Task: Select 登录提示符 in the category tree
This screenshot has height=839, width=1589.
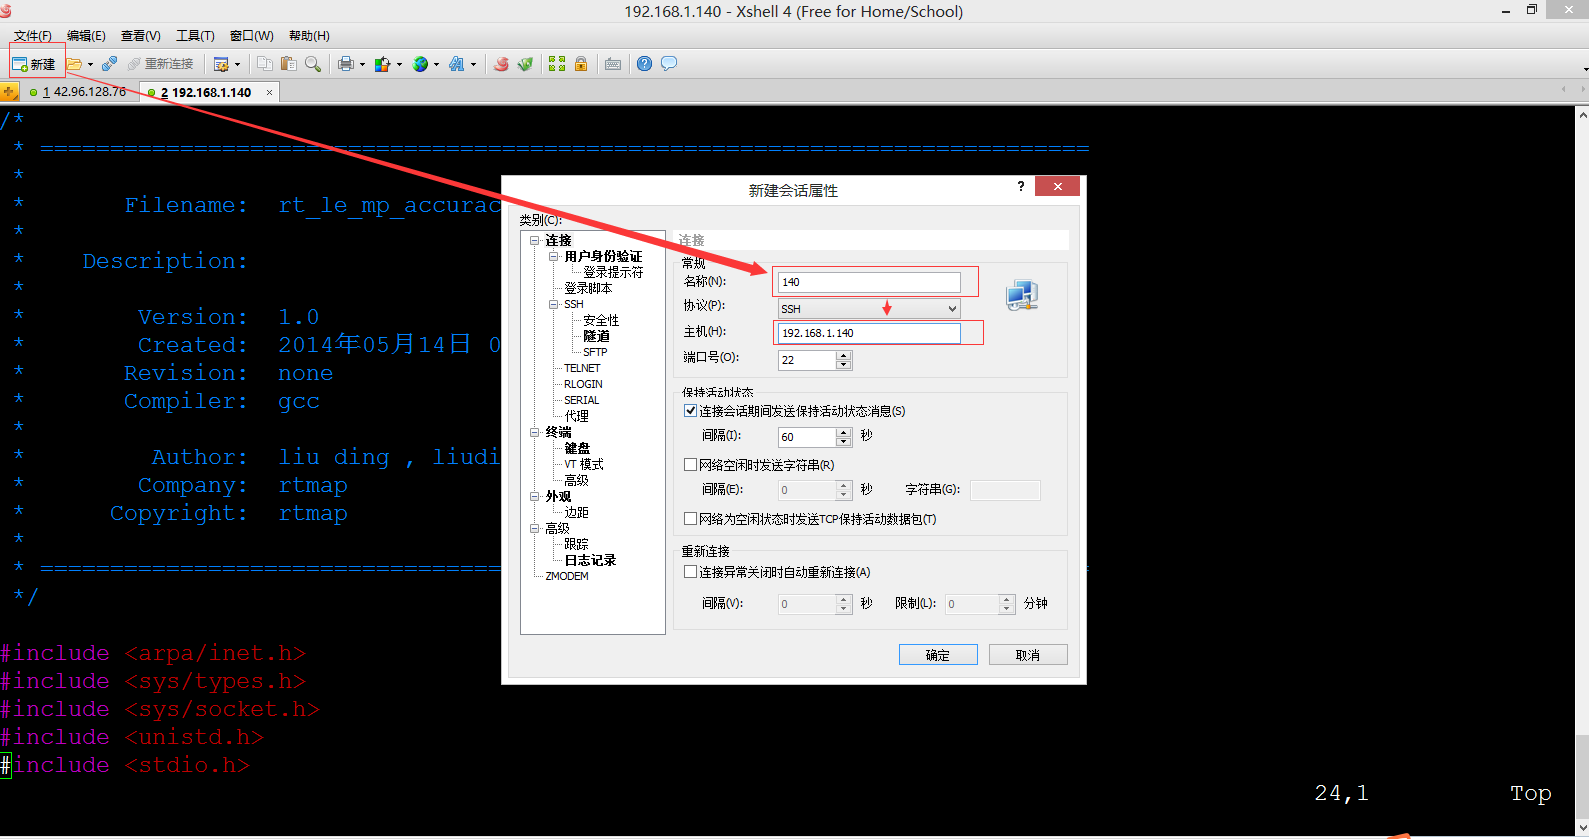Action: (x=613, y=272)
